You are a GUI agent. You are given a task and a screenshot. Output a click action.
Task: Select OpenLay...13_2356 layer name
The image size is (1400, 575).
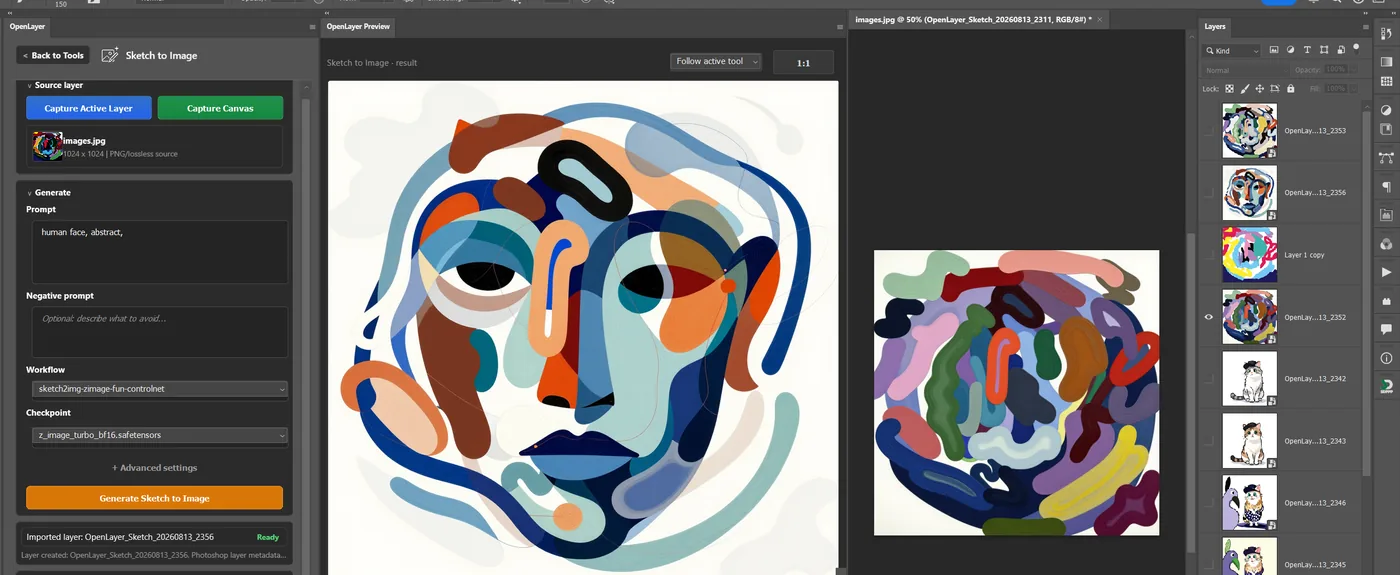pos(1315,193)
